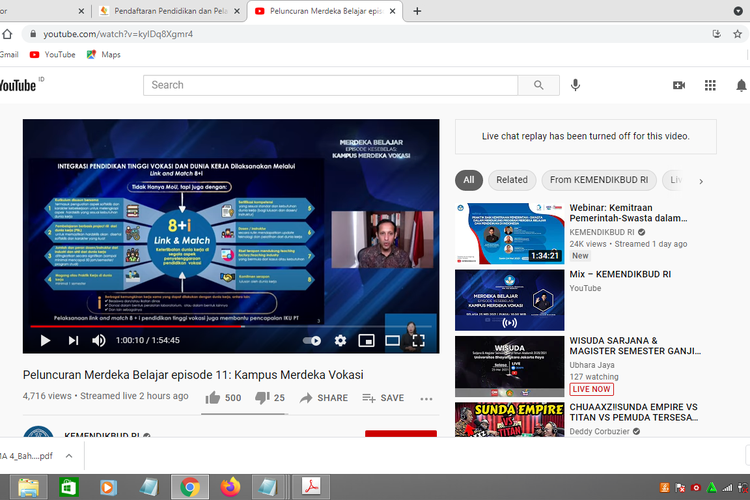Switch to theater mode view

coord(393,340)
